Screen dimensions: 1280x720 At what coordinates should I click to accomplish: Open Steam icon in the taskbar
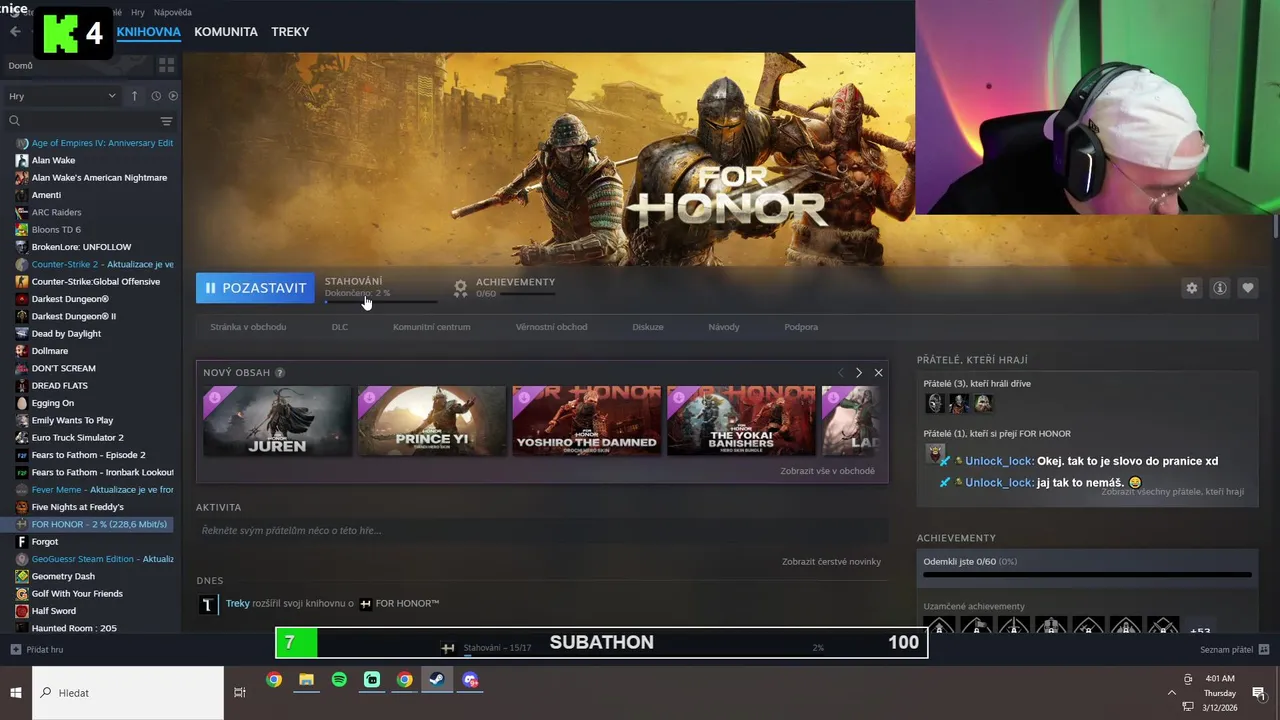tap(437, 680)
